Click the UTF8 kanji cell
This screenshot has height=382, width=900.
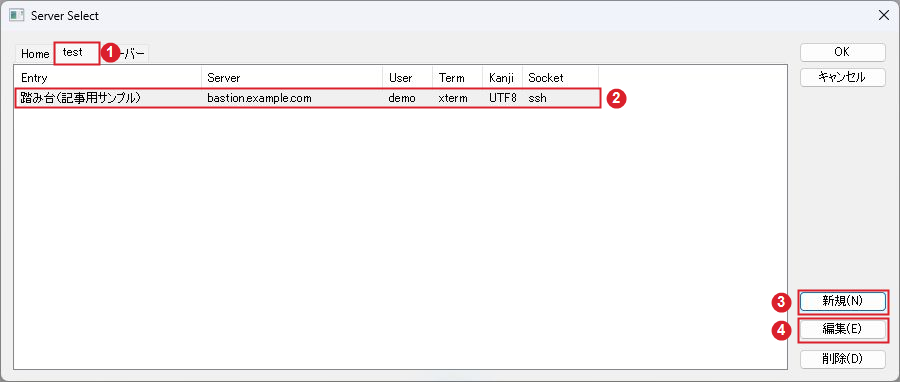tap(503, 98)
